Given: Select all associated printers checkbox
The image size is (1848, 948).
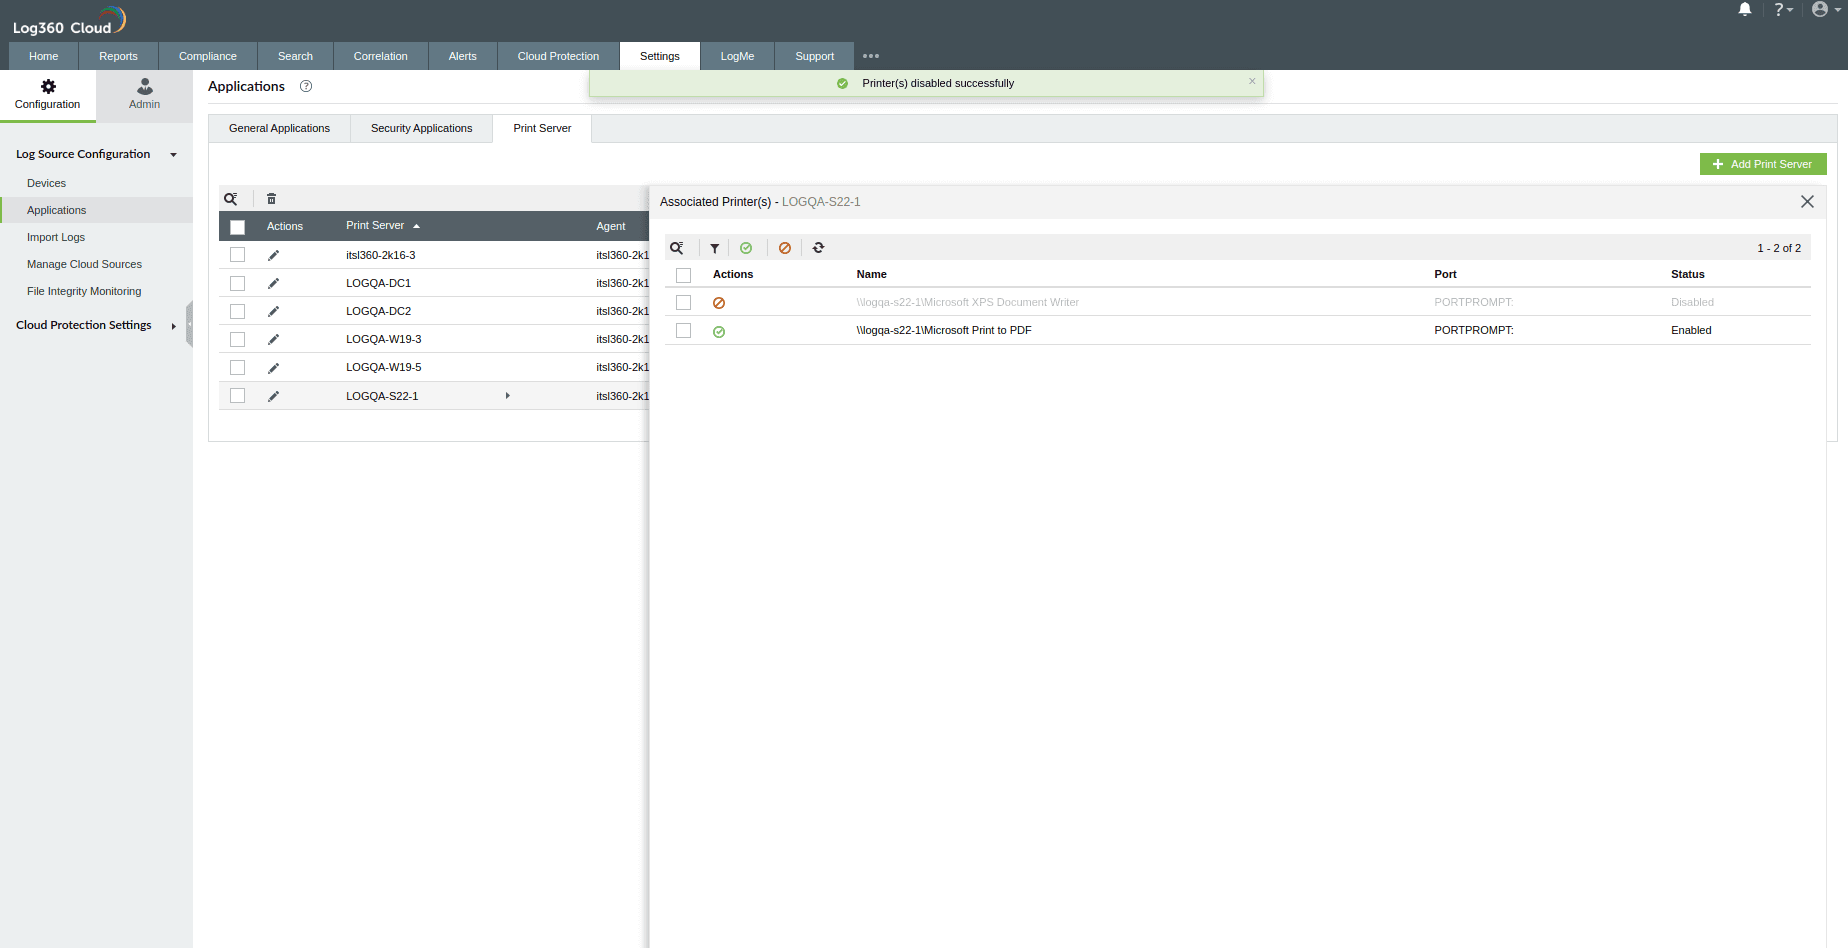Looking at the screenshot, I should click(684, 275).
